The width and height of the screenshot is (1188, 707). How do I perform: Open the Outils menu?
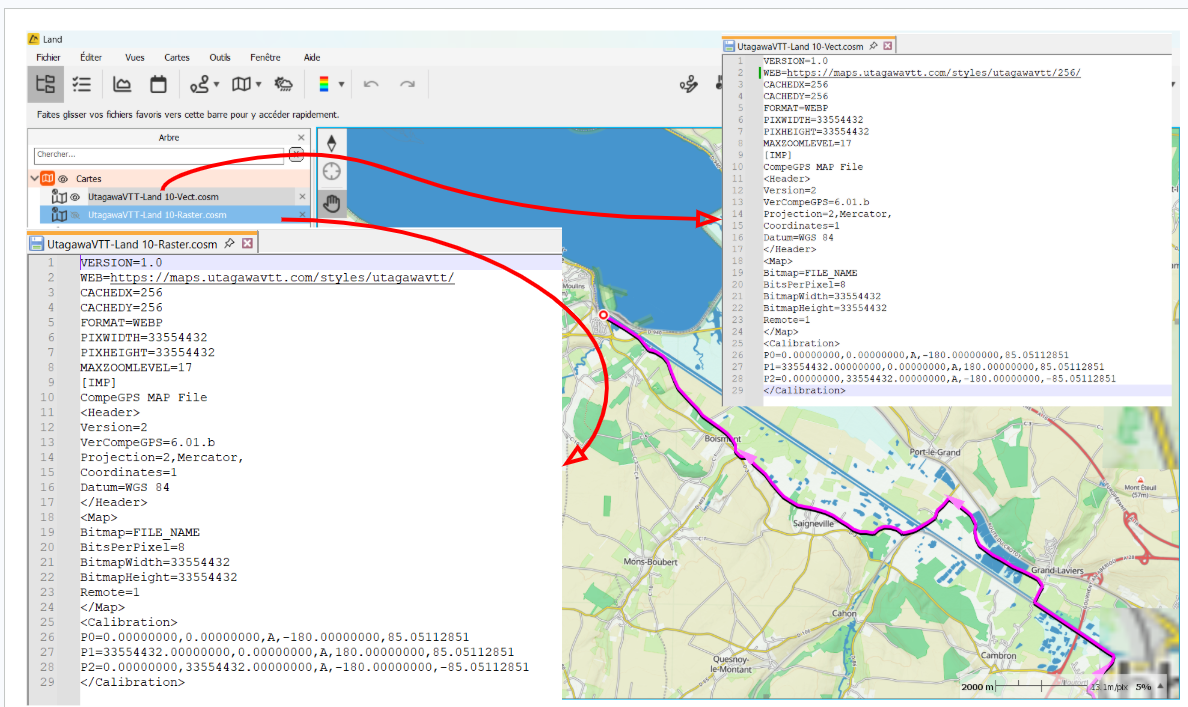pyautogui.click(x=220, y=58)
